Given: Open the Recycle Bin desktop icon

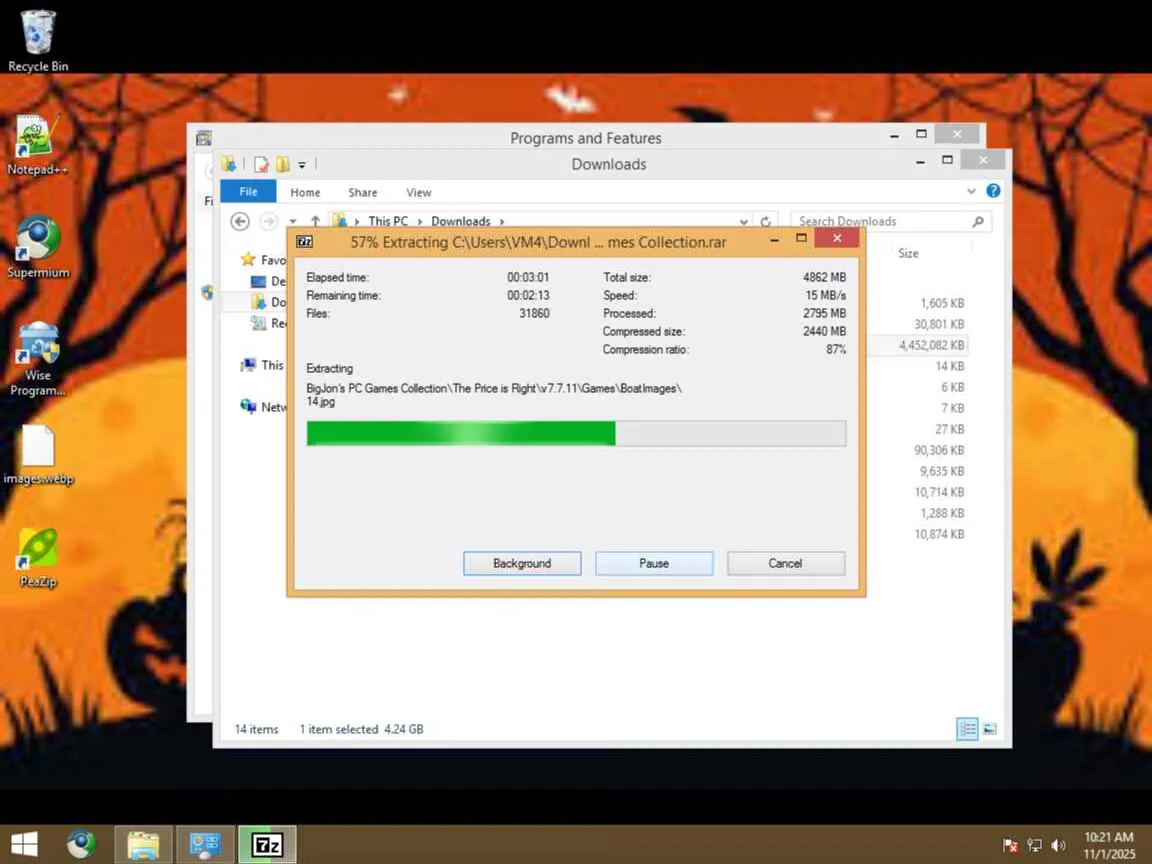Looking at the screenshot, I should pos(37,40).
